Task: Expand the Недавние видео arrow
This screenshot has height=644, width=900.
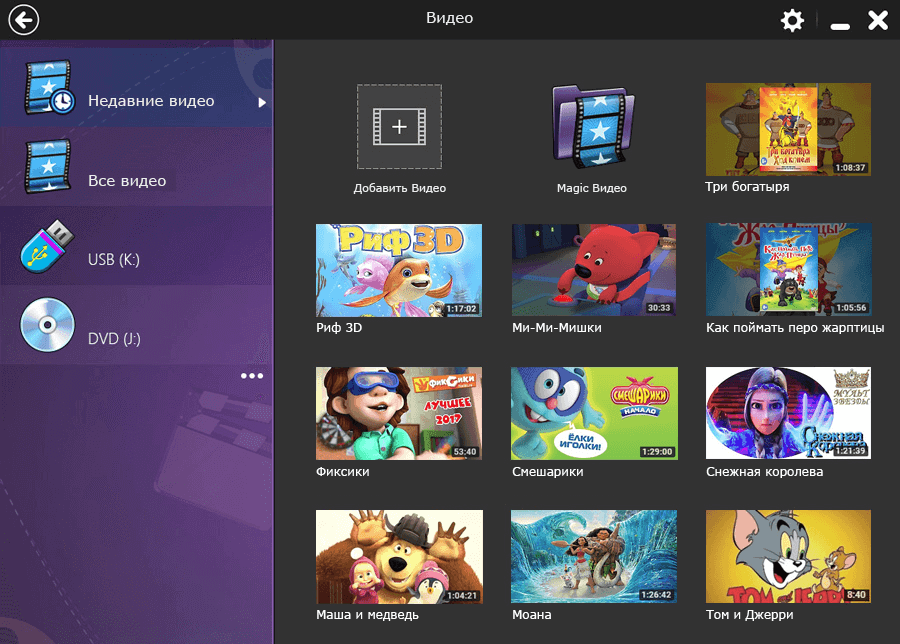Action: coord(262,102)
